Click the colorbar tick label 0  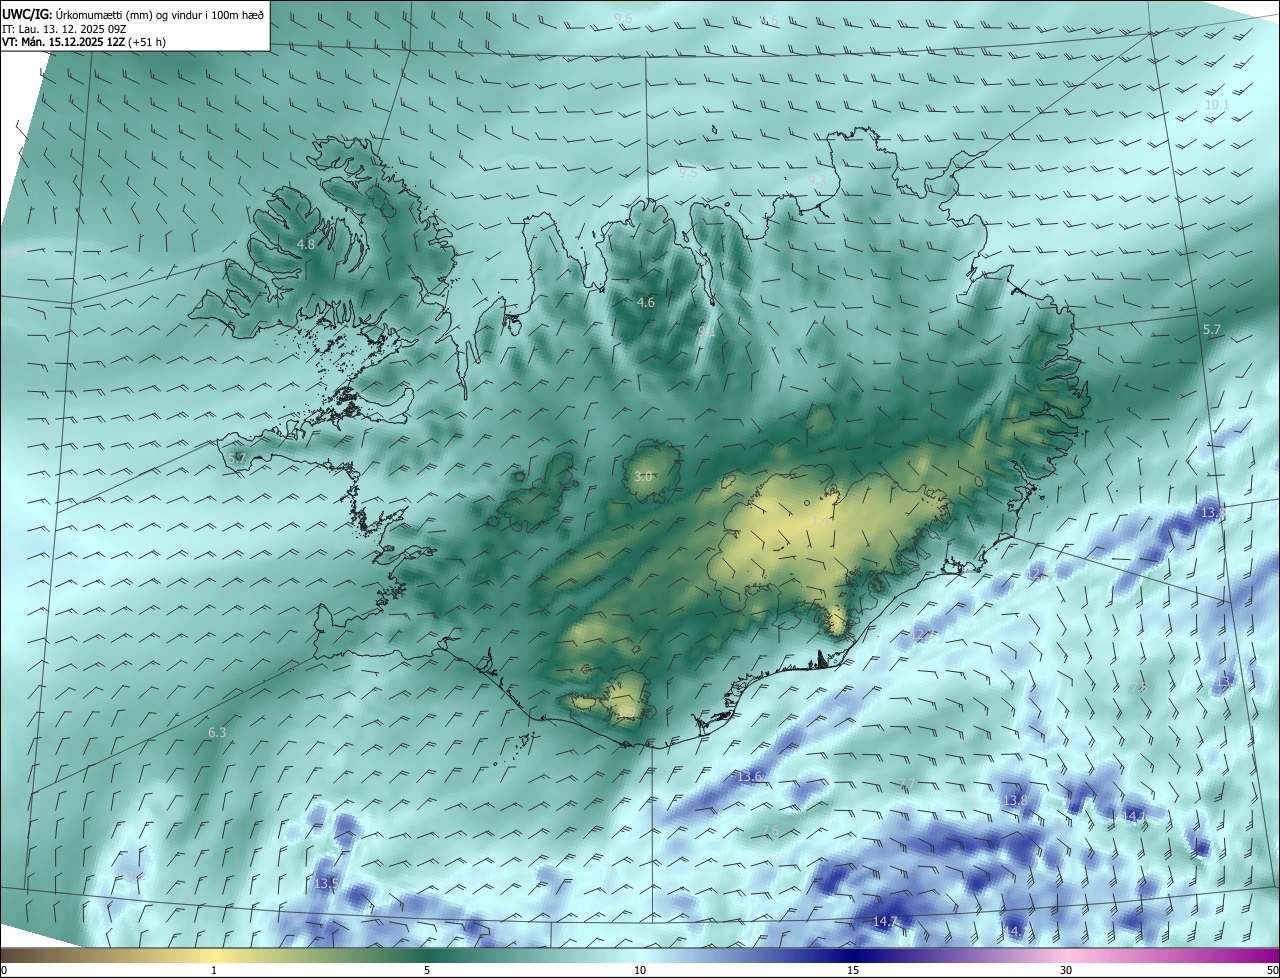click(x=4, y=970)
